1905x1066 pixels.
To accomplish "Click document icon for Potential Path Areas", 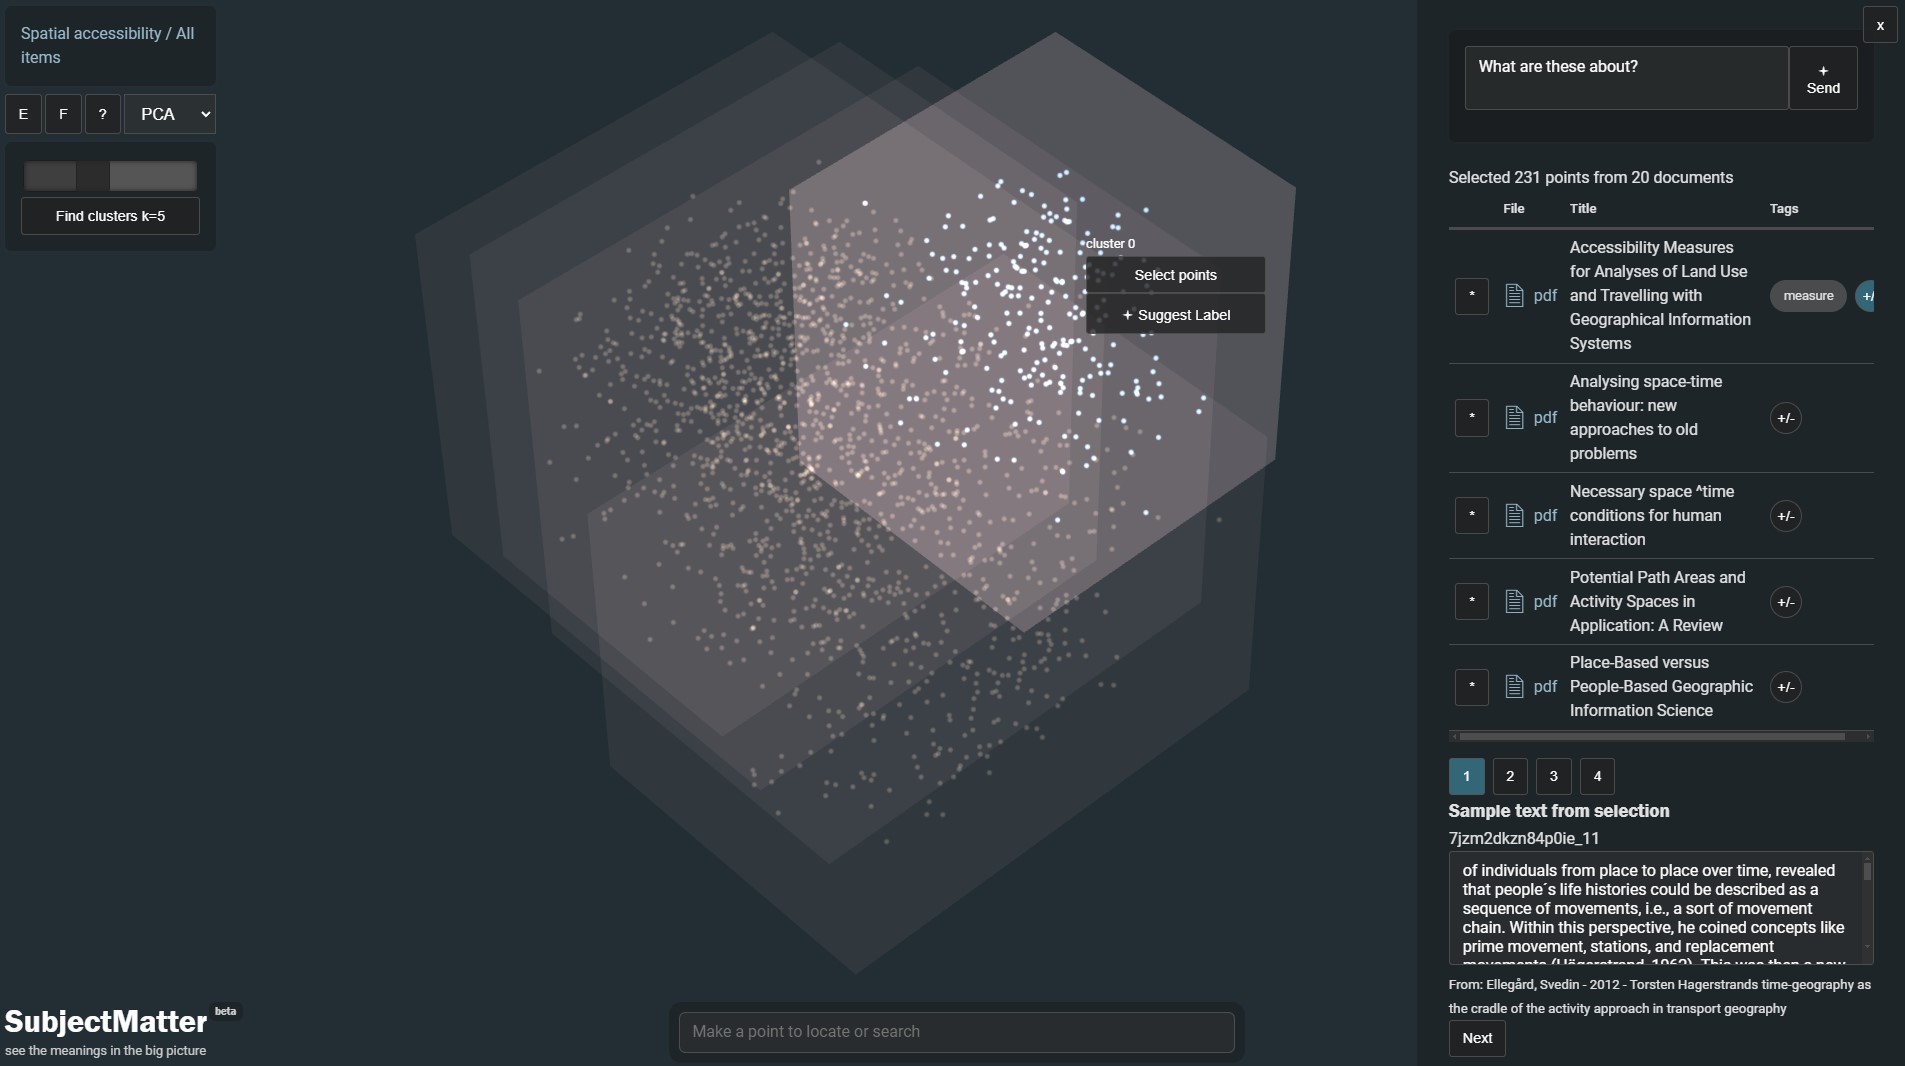I will pyautogui.click(x=1514, y=602).
